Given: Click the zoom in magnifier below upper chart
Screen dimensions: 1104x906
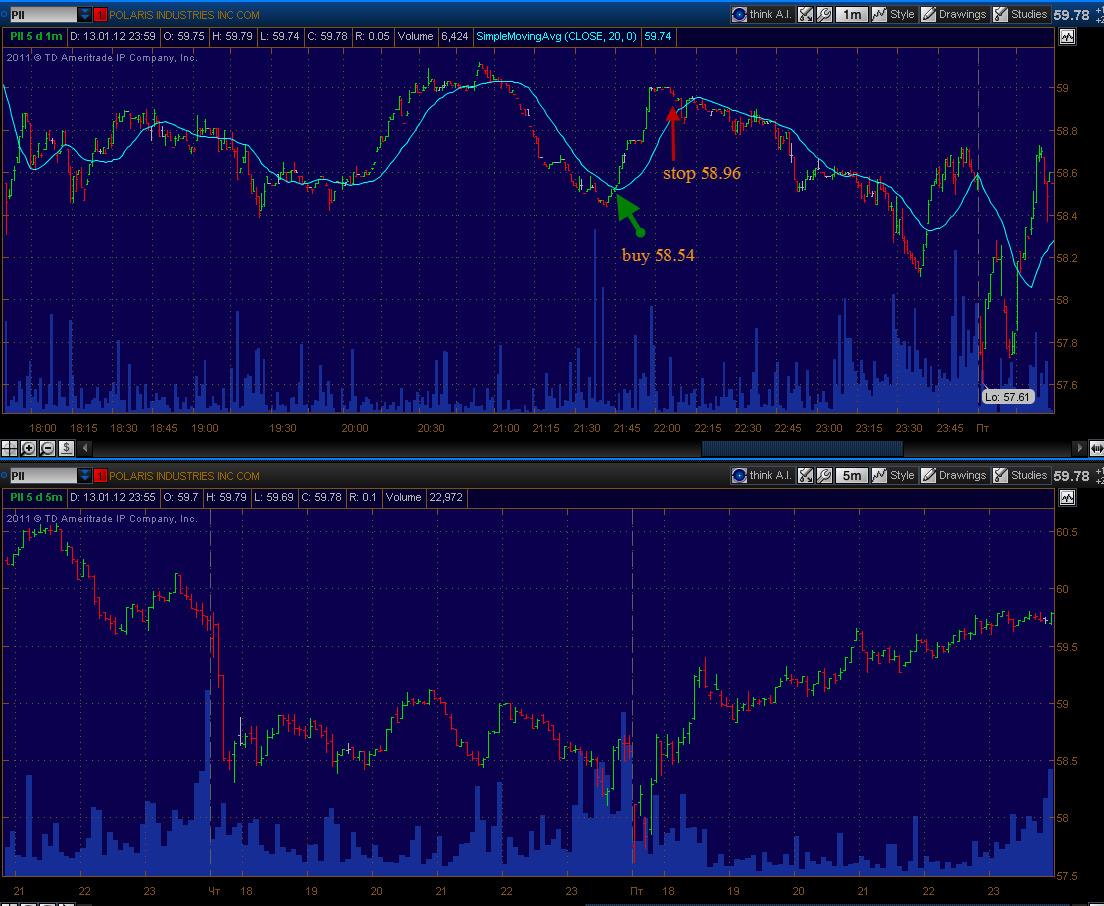Looking at the screenshot, I should click(x=28, y=448).
